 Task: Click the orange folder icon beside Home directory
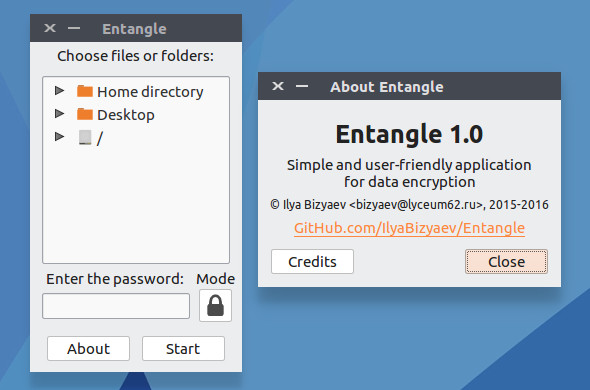click(85, 91)
